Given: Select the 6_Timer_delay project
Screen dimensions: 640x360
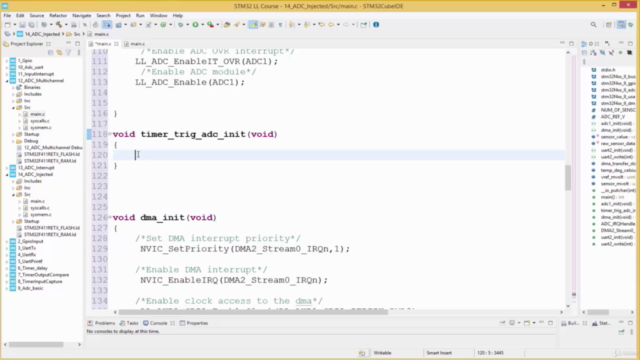Looking at the screenshot, I should coord(33,268).
